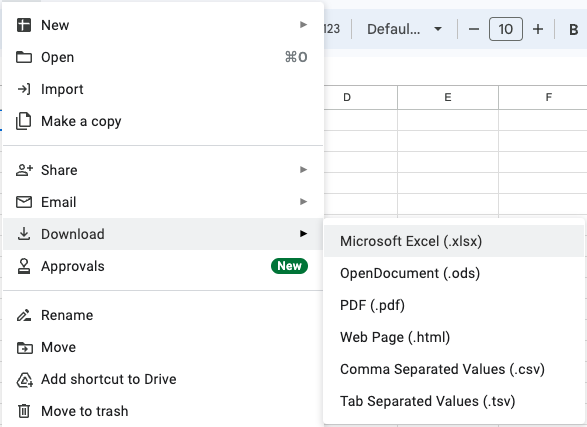
Task: Expand the Share submenu arrow
Action: 304,170
